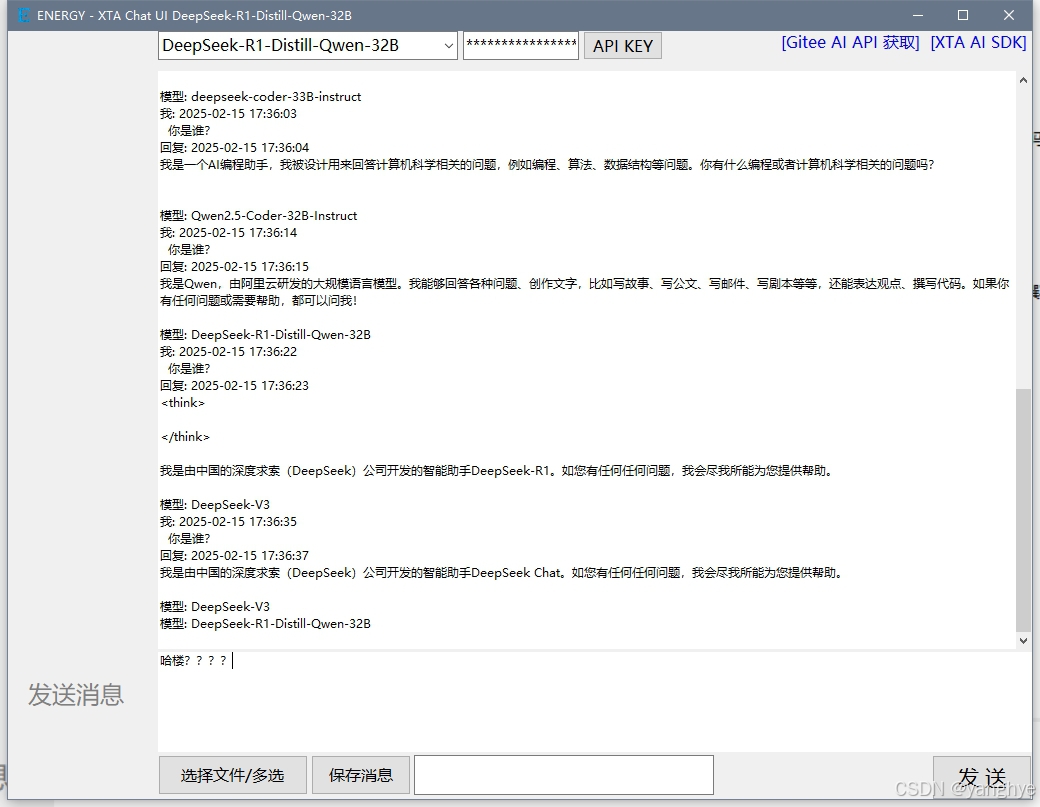Screen dimensions: 1040x807
Task: Click the line 模型: deepseek-coder-33B-instruct
Action: pos(260,97)
